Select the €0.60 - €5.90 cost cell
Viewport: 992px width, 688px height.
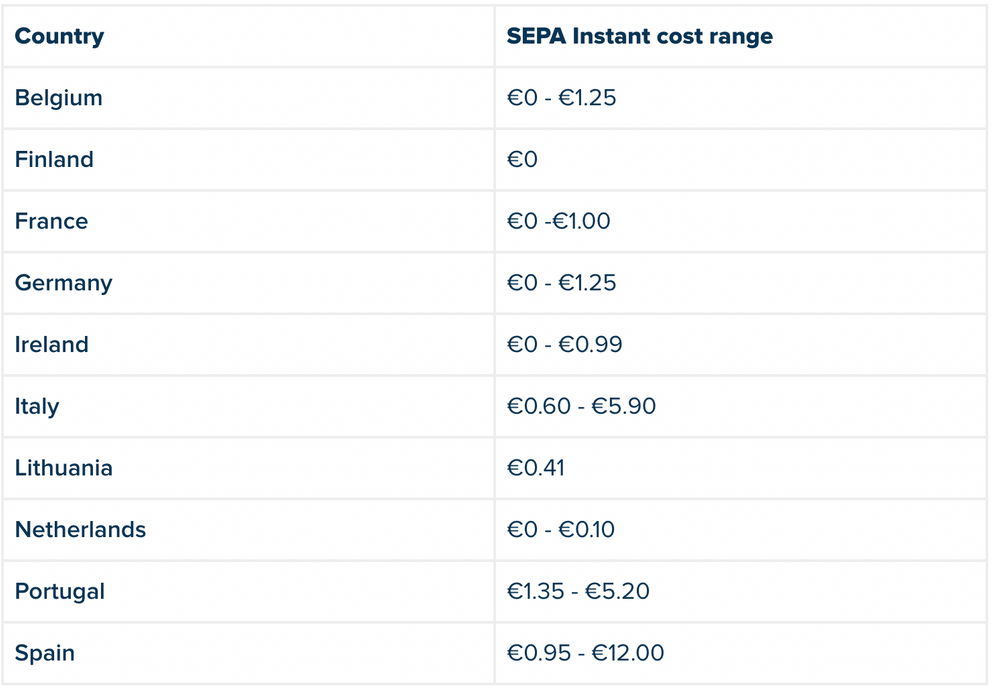pyautogui.click(x=581, y=407)
